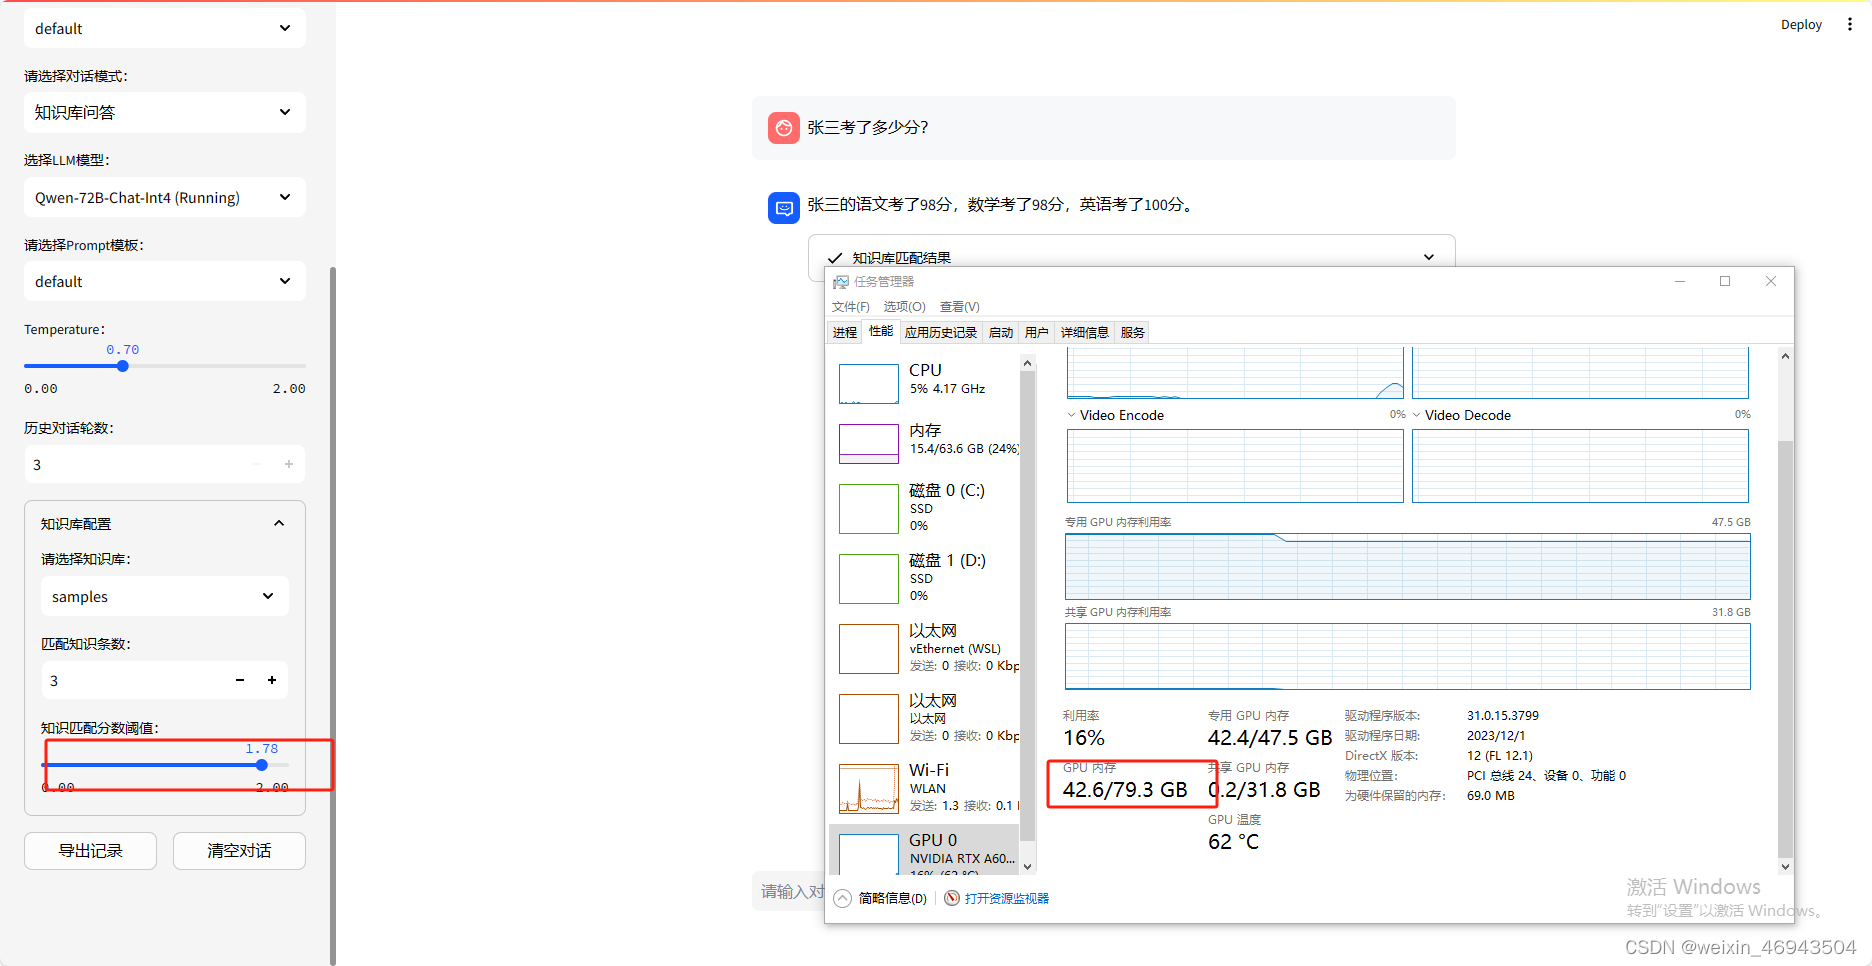Click the sidebar vertical scrollbar

[x=333, y=615]
